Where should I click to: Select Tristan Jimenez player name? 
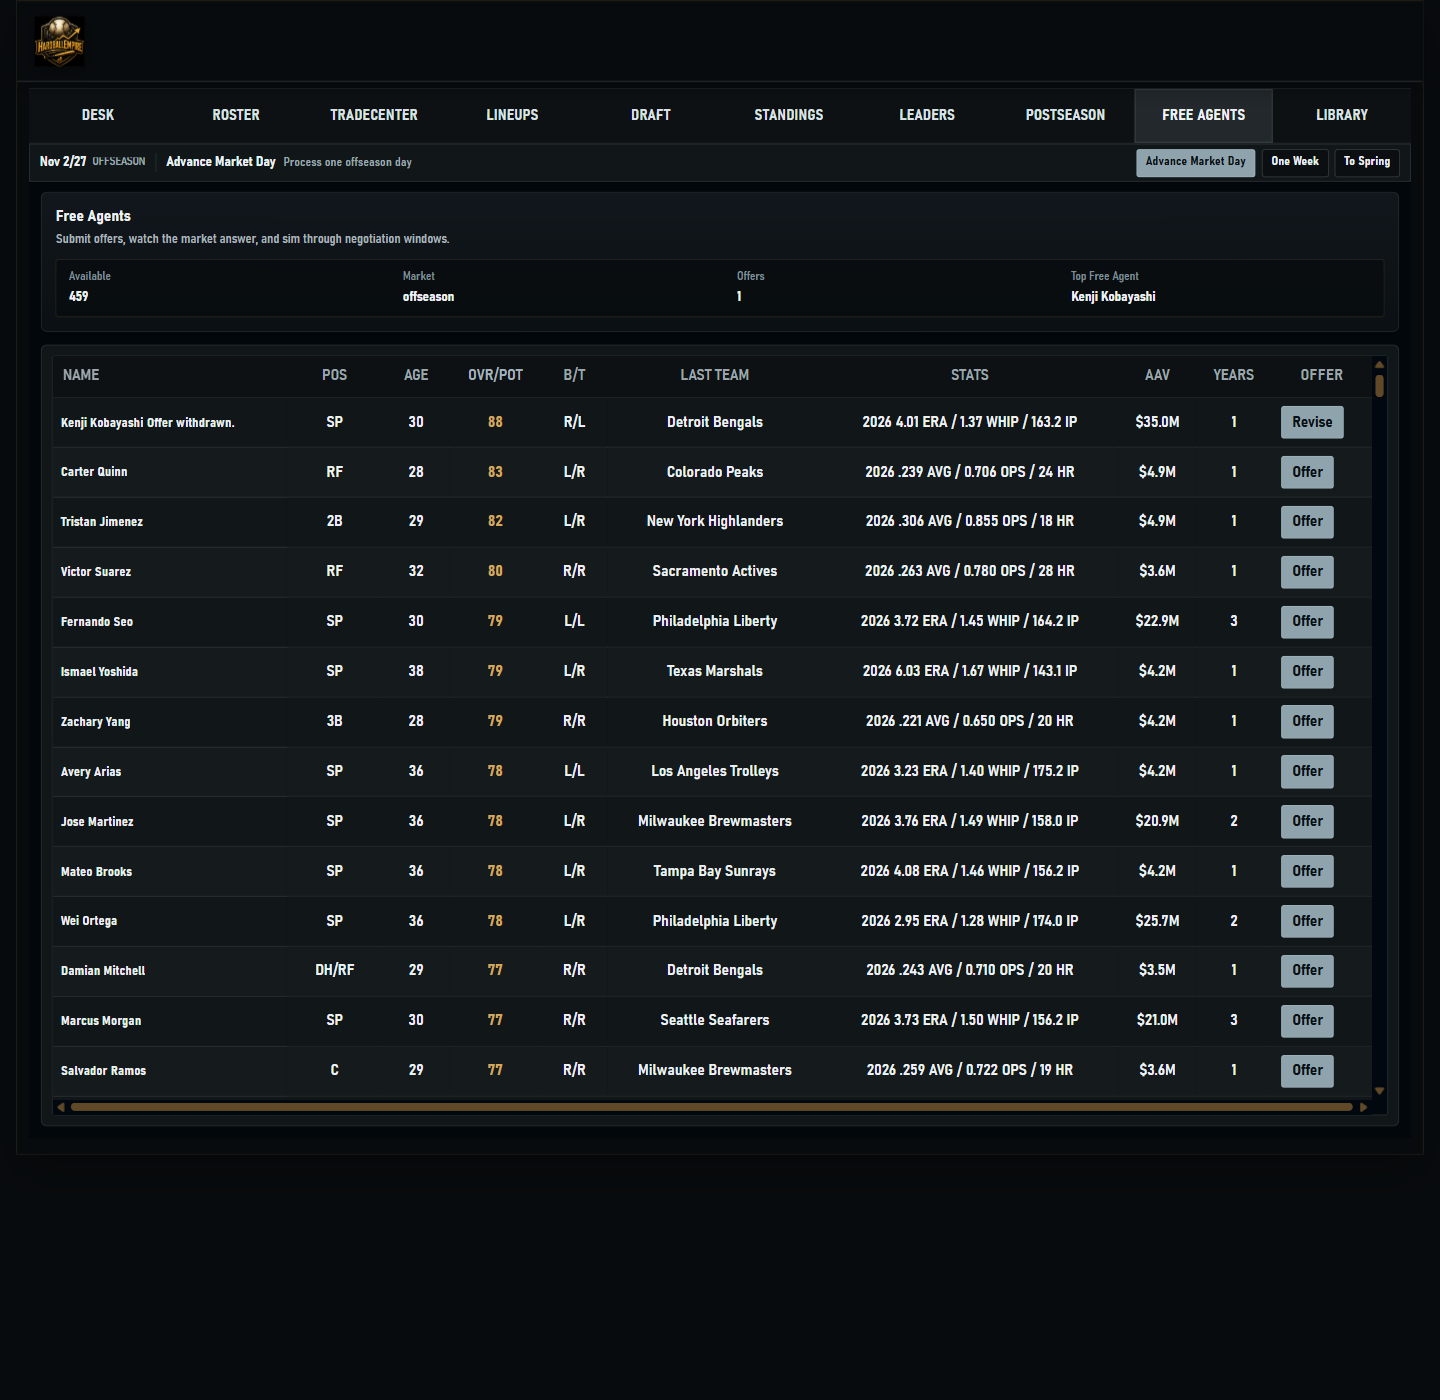tap(101, 522)
